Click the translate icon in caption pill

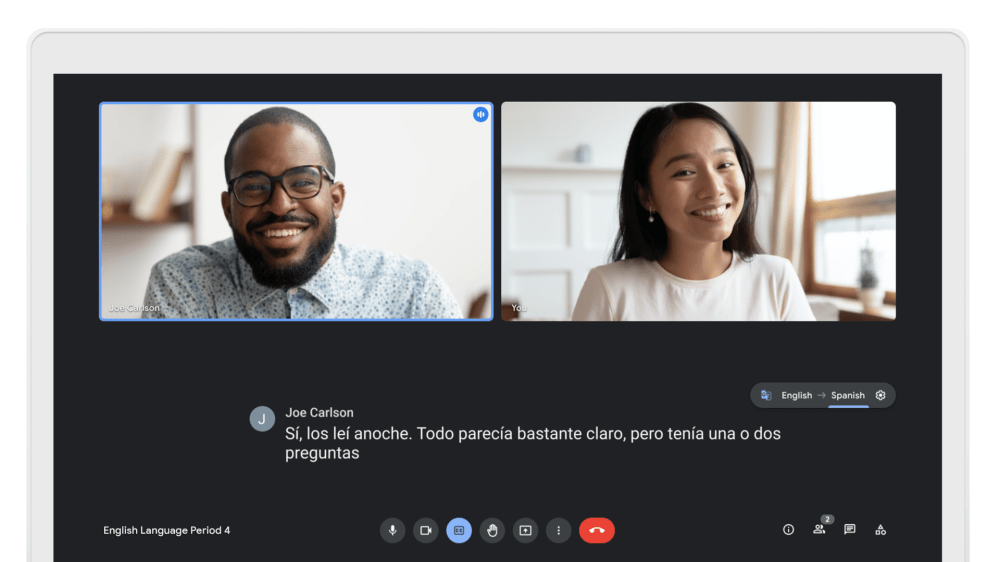766,395
